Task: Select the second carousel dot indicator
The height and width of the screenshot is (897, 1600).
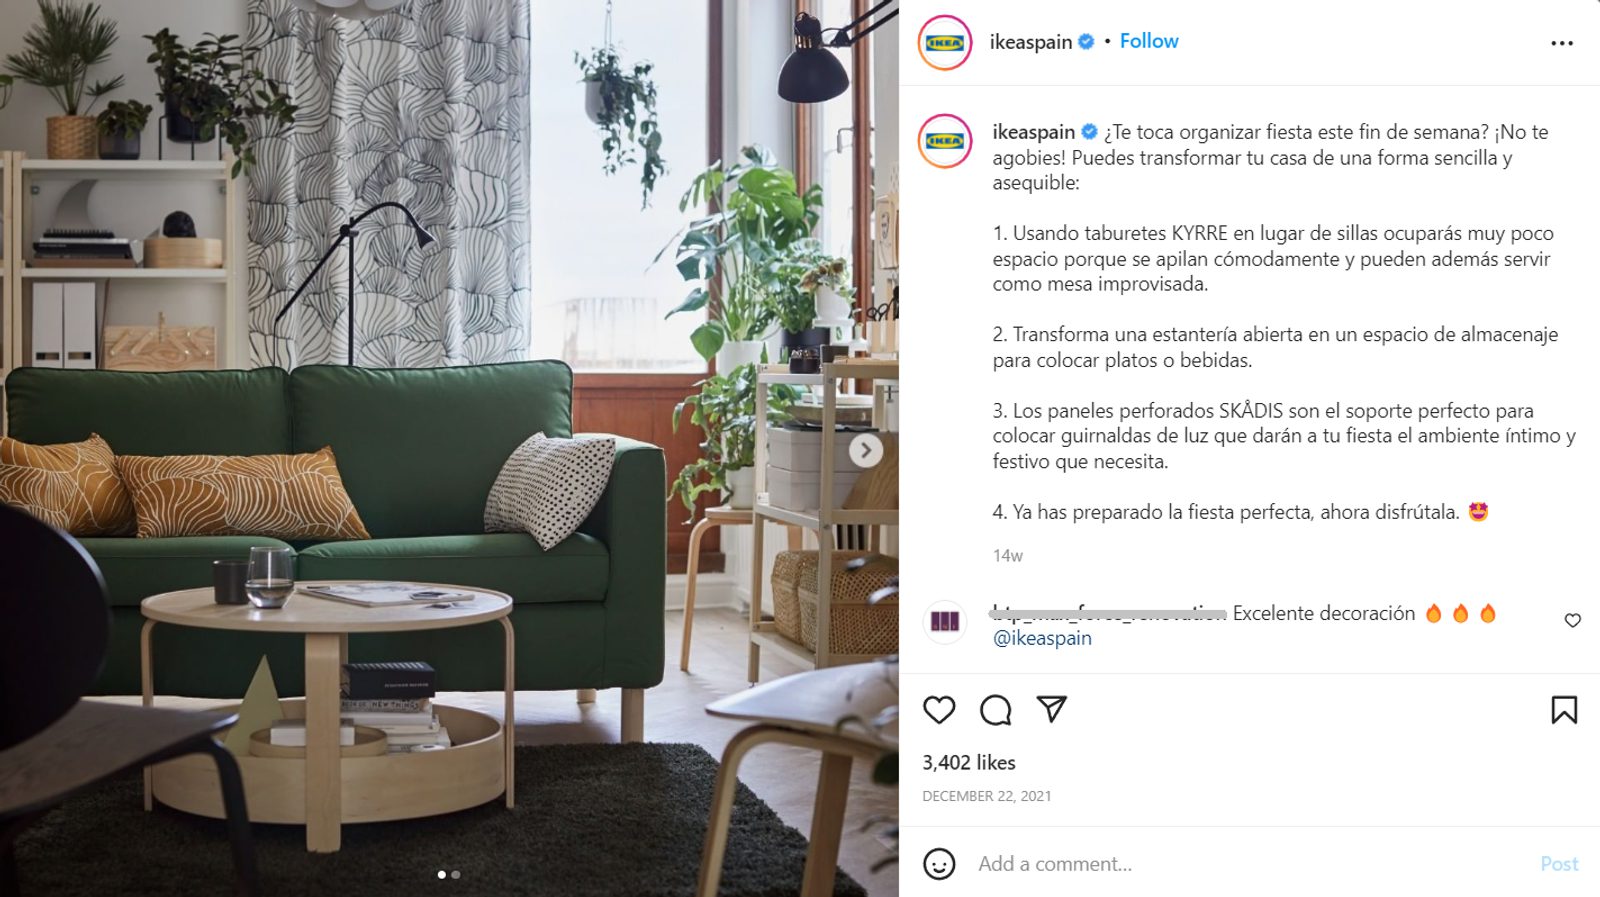Action: (456, 875)
